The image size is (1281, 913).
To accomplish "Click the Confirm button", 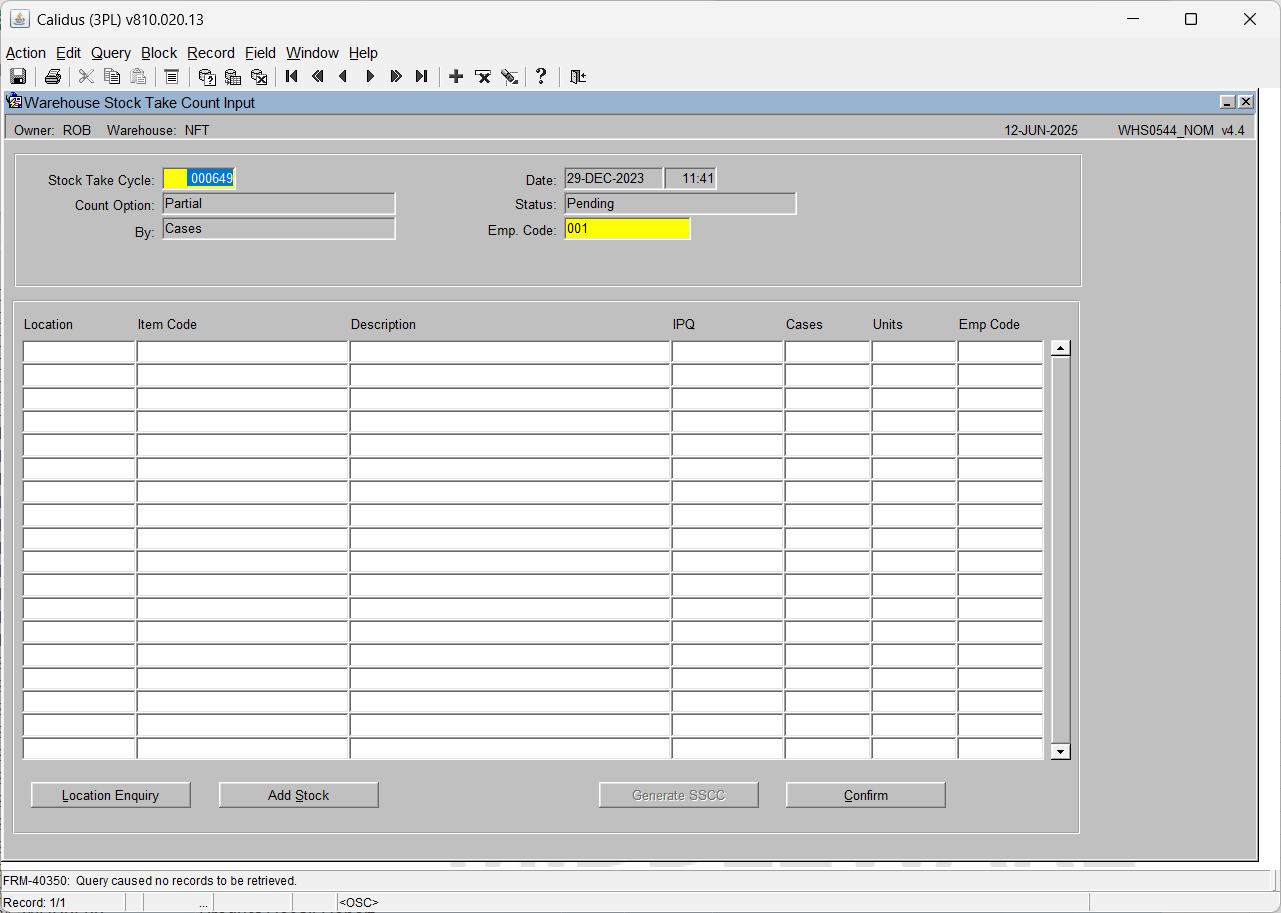I will (x=866, y=795).
